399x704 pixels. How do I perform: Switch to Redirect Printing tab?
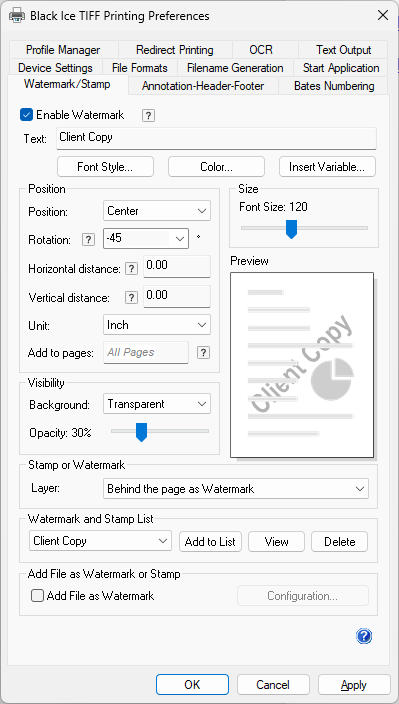point(175,50)
